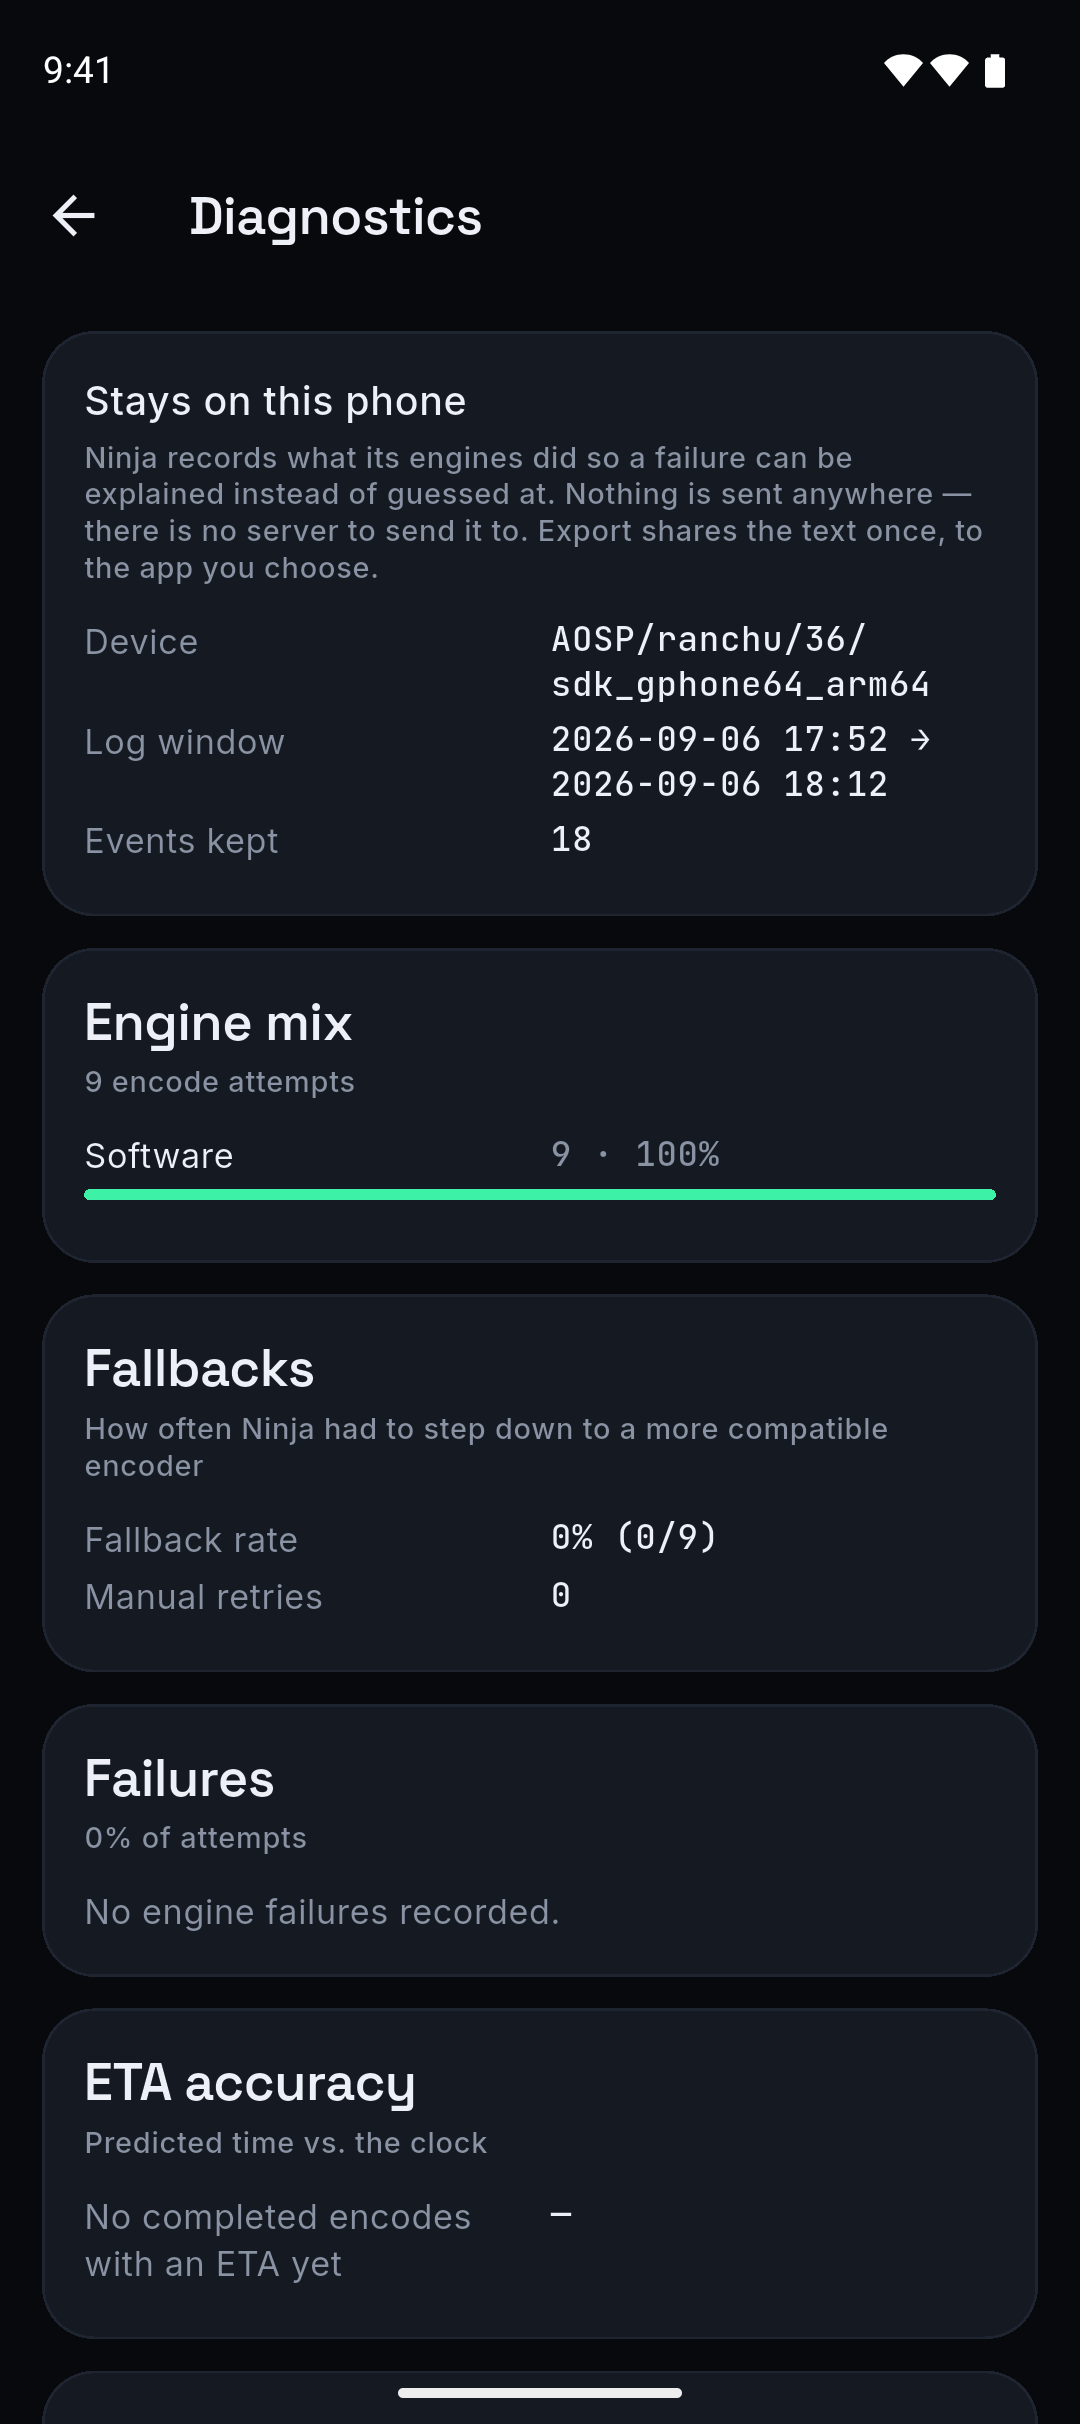Open the Engine mix card heading

click(x=219, y=1022)
